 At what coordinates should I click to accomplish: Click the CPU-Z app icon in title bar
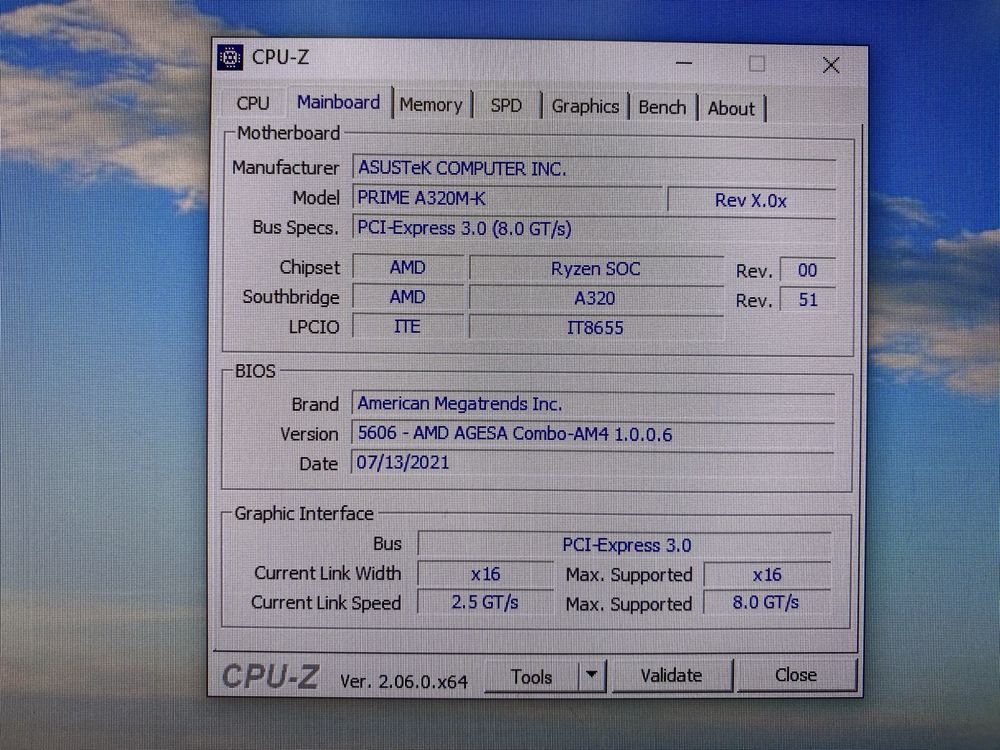point(230,57)
